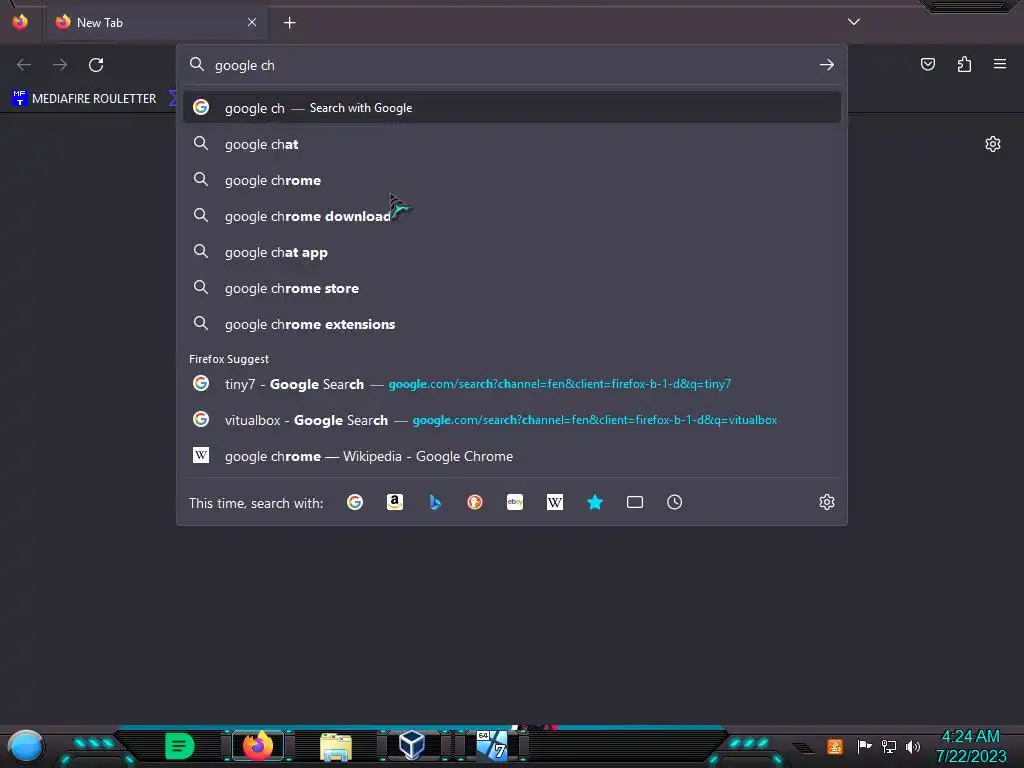The height and width of the screenshot is (768, 1024).
Task: Search this time with DuckDuckGo icon
Action: tap(475, 502)
